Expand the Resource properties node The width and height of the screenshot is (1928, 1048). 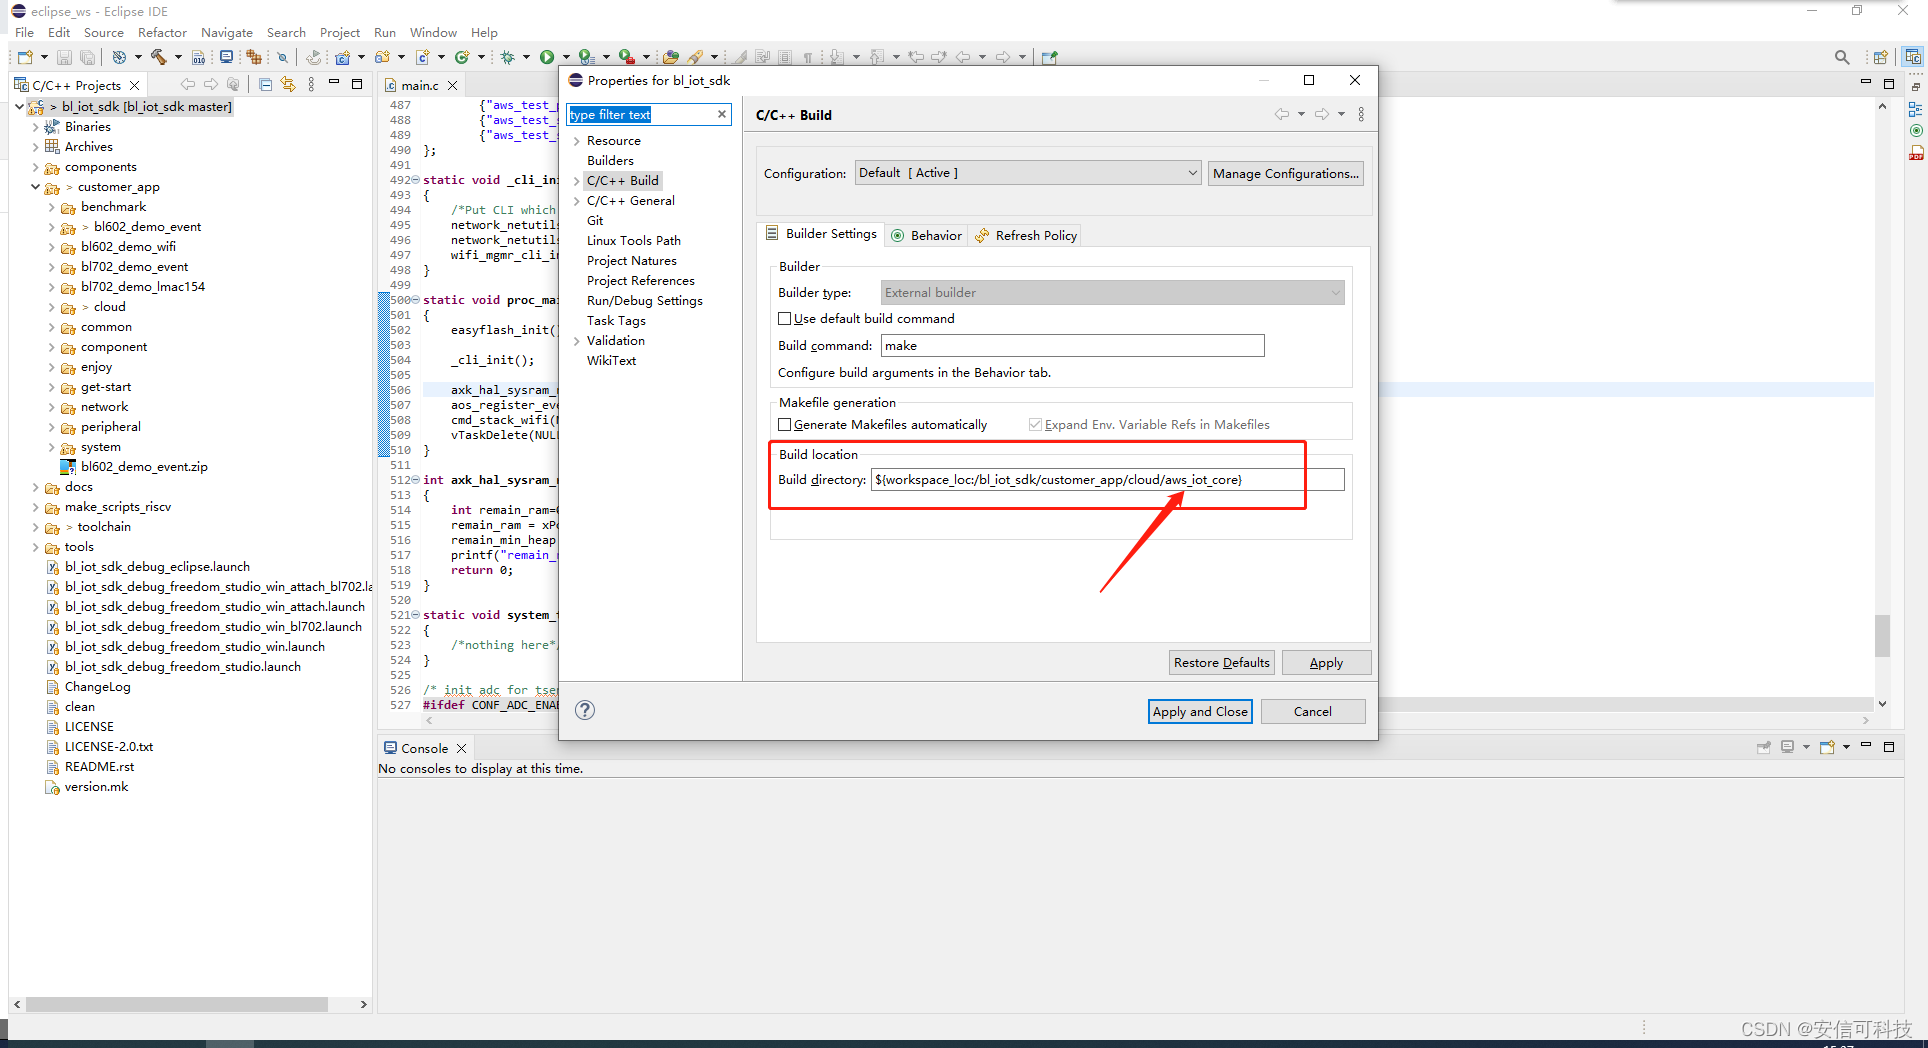pyautogui.click(x=577, y=141)
